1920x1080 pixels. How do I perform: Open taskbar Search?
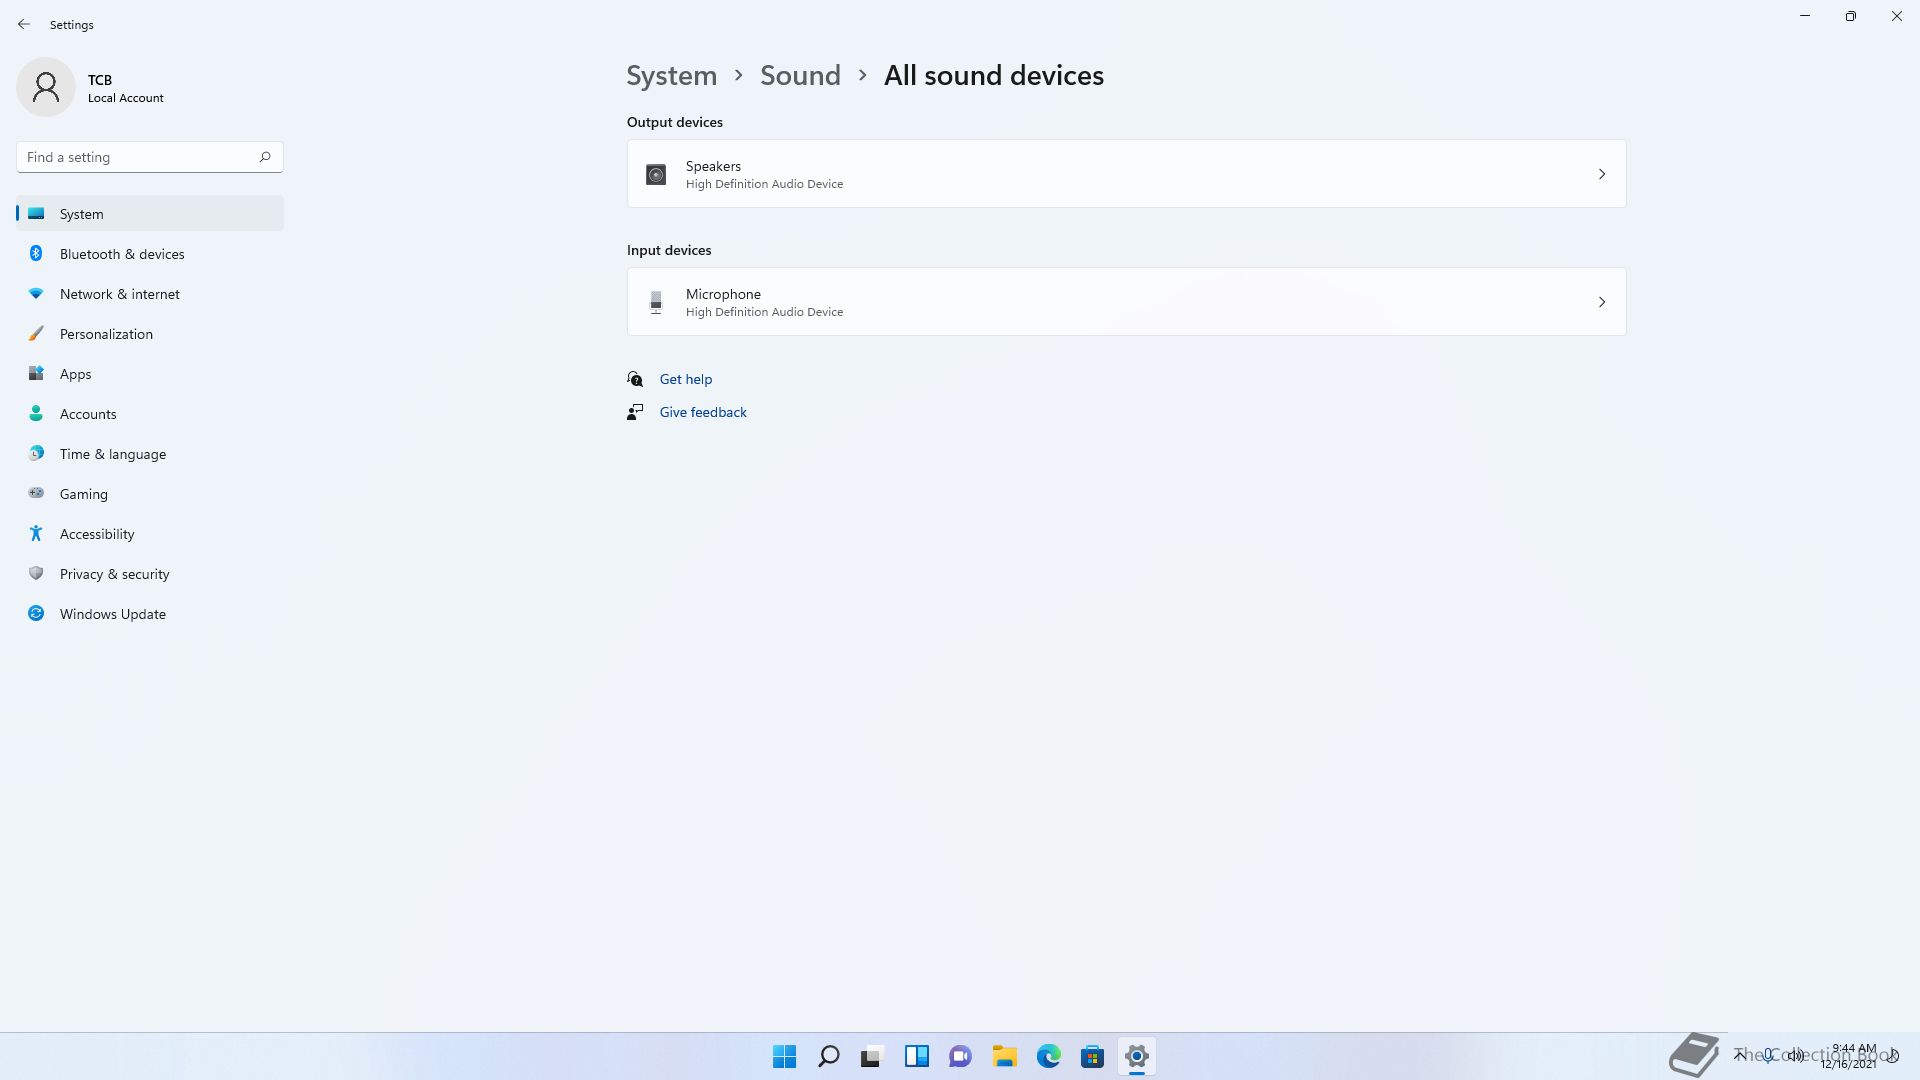point(829,1056)
